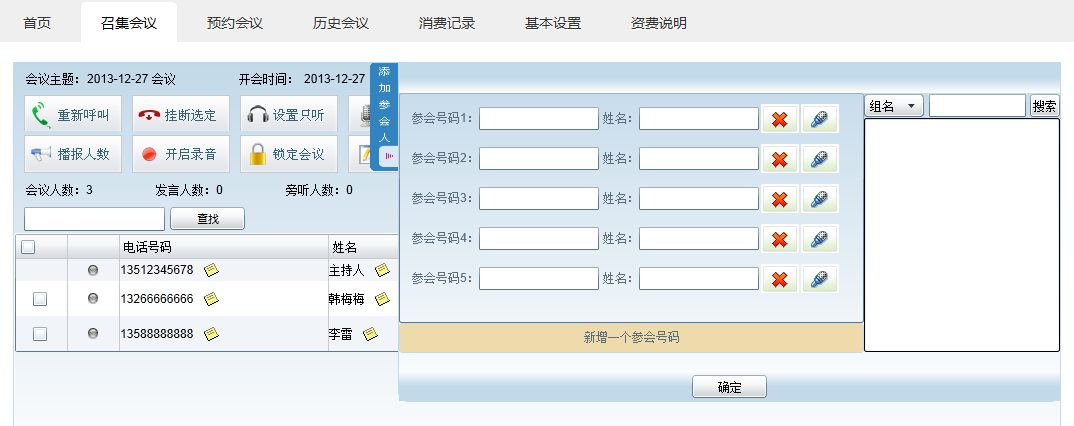Click the 搜索 button beside group field
The image size is (1074, 426).
click(1045, 106)
